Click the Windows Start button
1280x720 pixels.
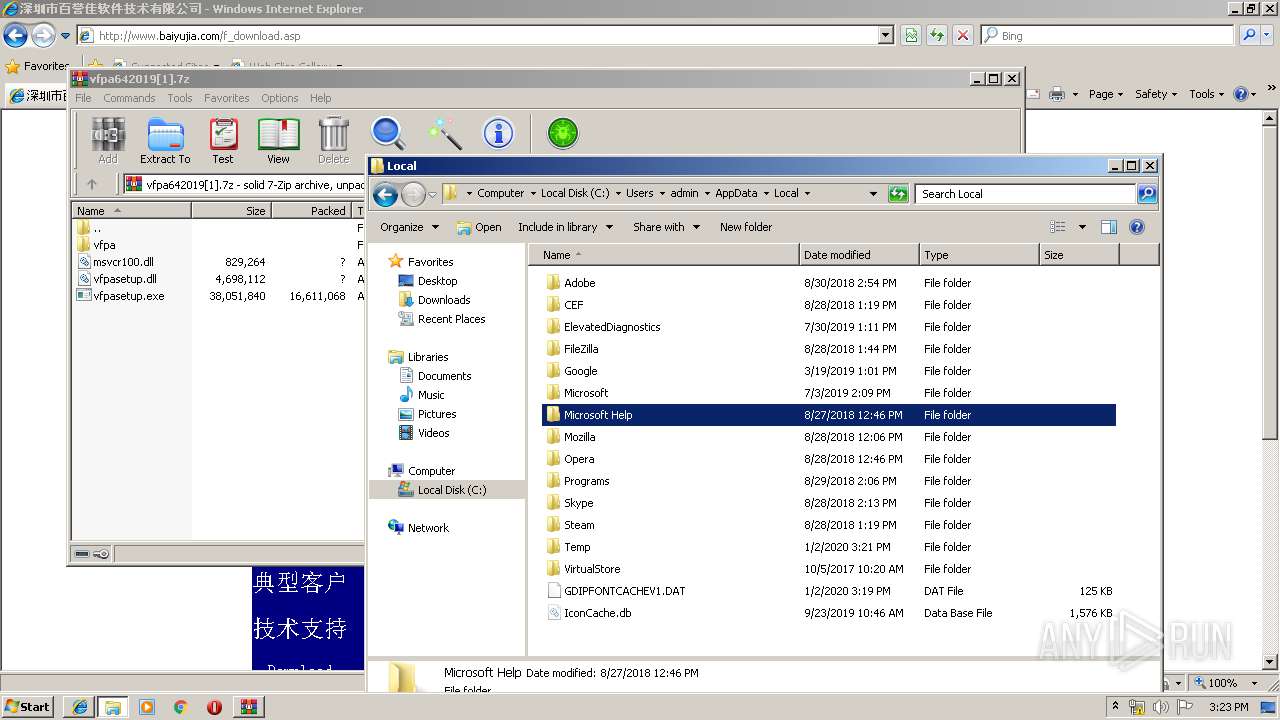point(28,707)
